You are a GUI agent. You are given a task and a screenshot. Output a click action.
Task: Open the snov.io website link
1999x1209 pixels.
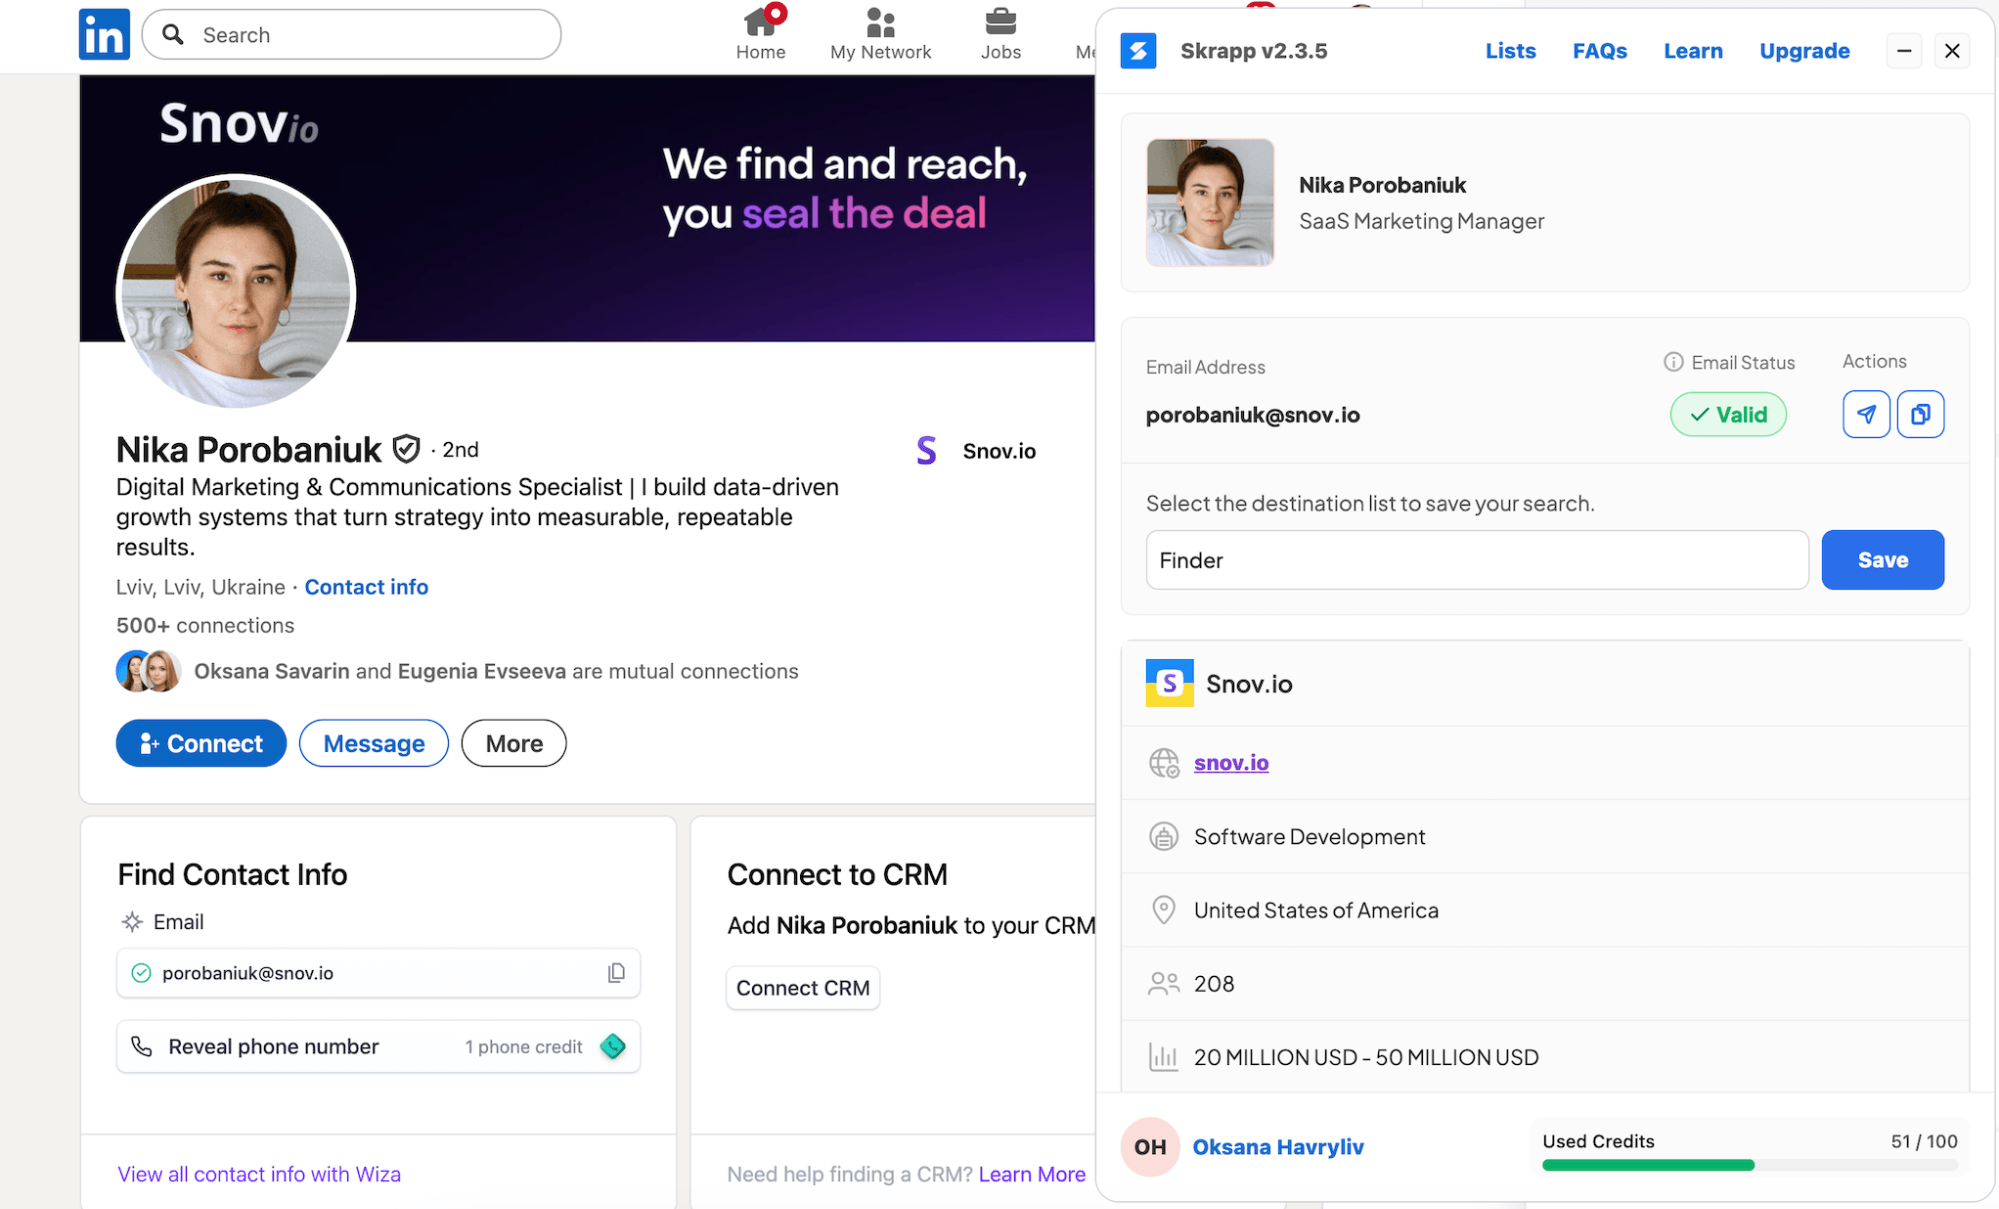tap(1230, 763)
